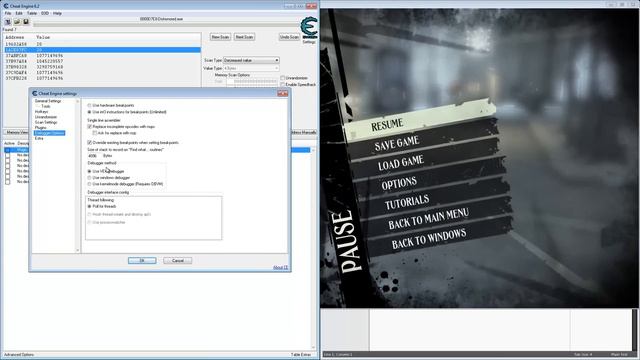Select Unrandomizer in settings tree
The height and width of the screenshot is (360, 640).
[46, 117]
